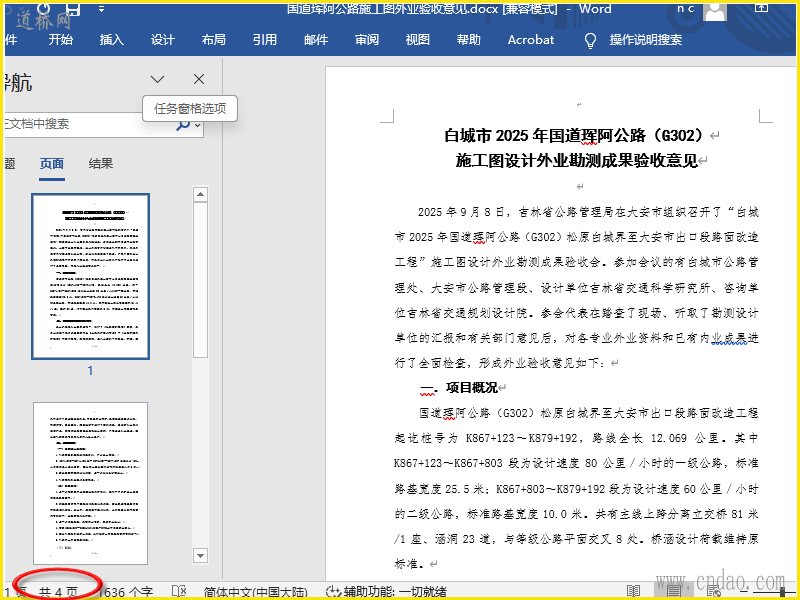Select the 页面 navigation tab
Viewport: 800px width, 600px height.
point(52,164)
